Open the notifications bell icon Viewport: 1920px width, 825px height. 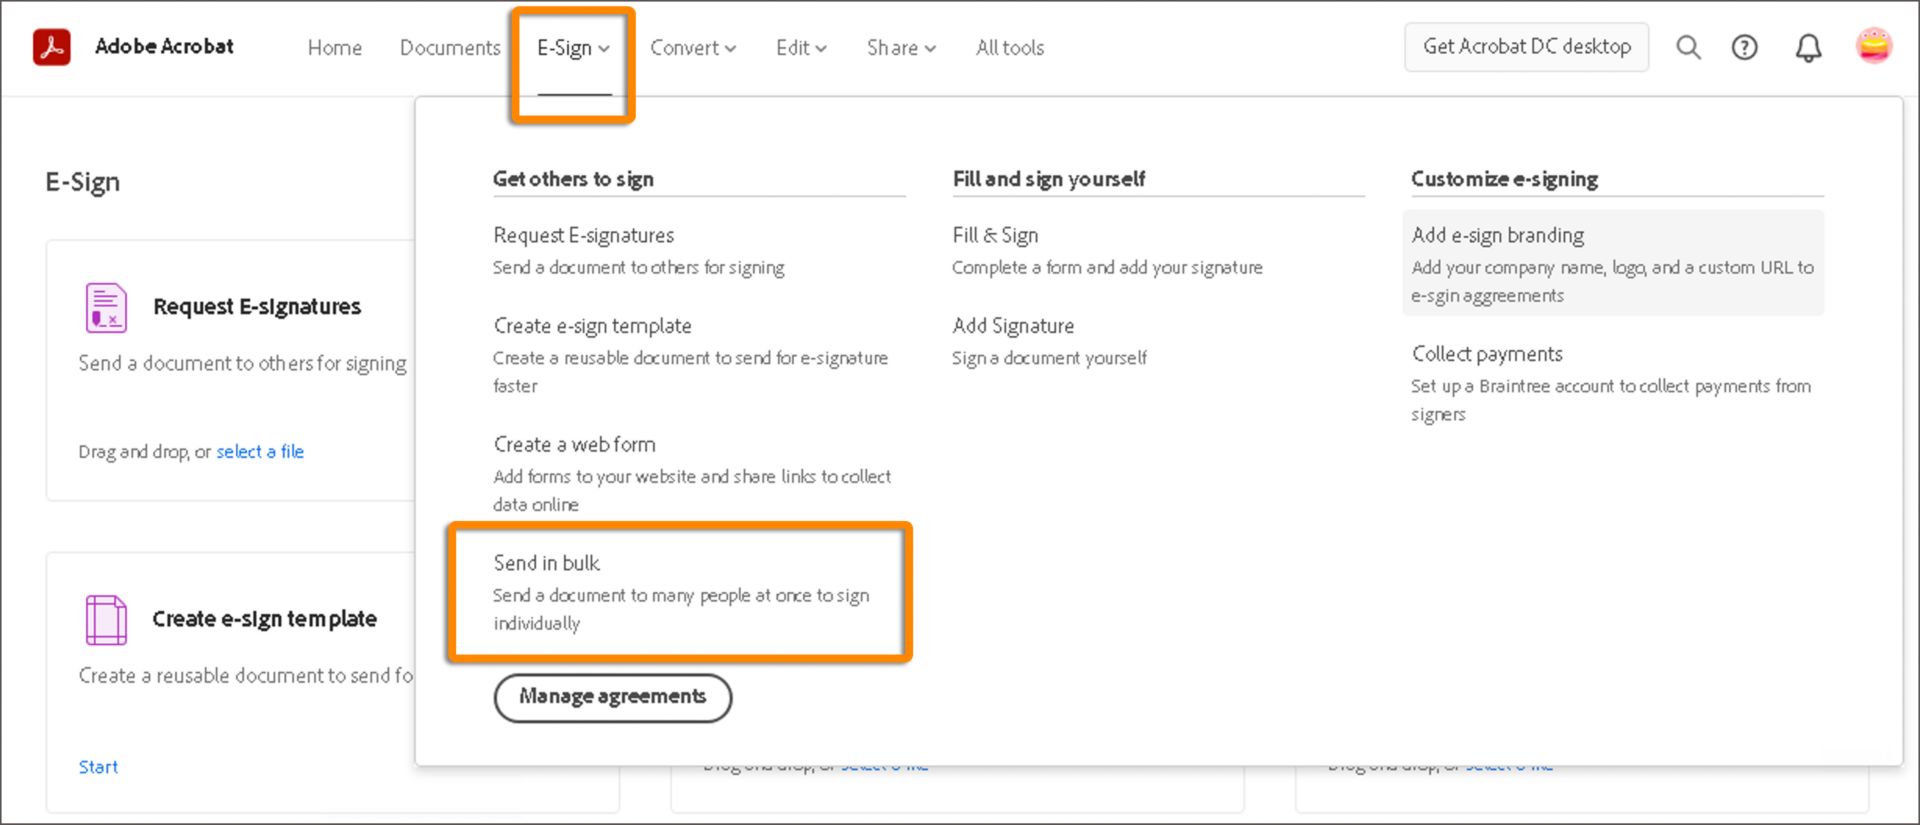click(1808, 47)
